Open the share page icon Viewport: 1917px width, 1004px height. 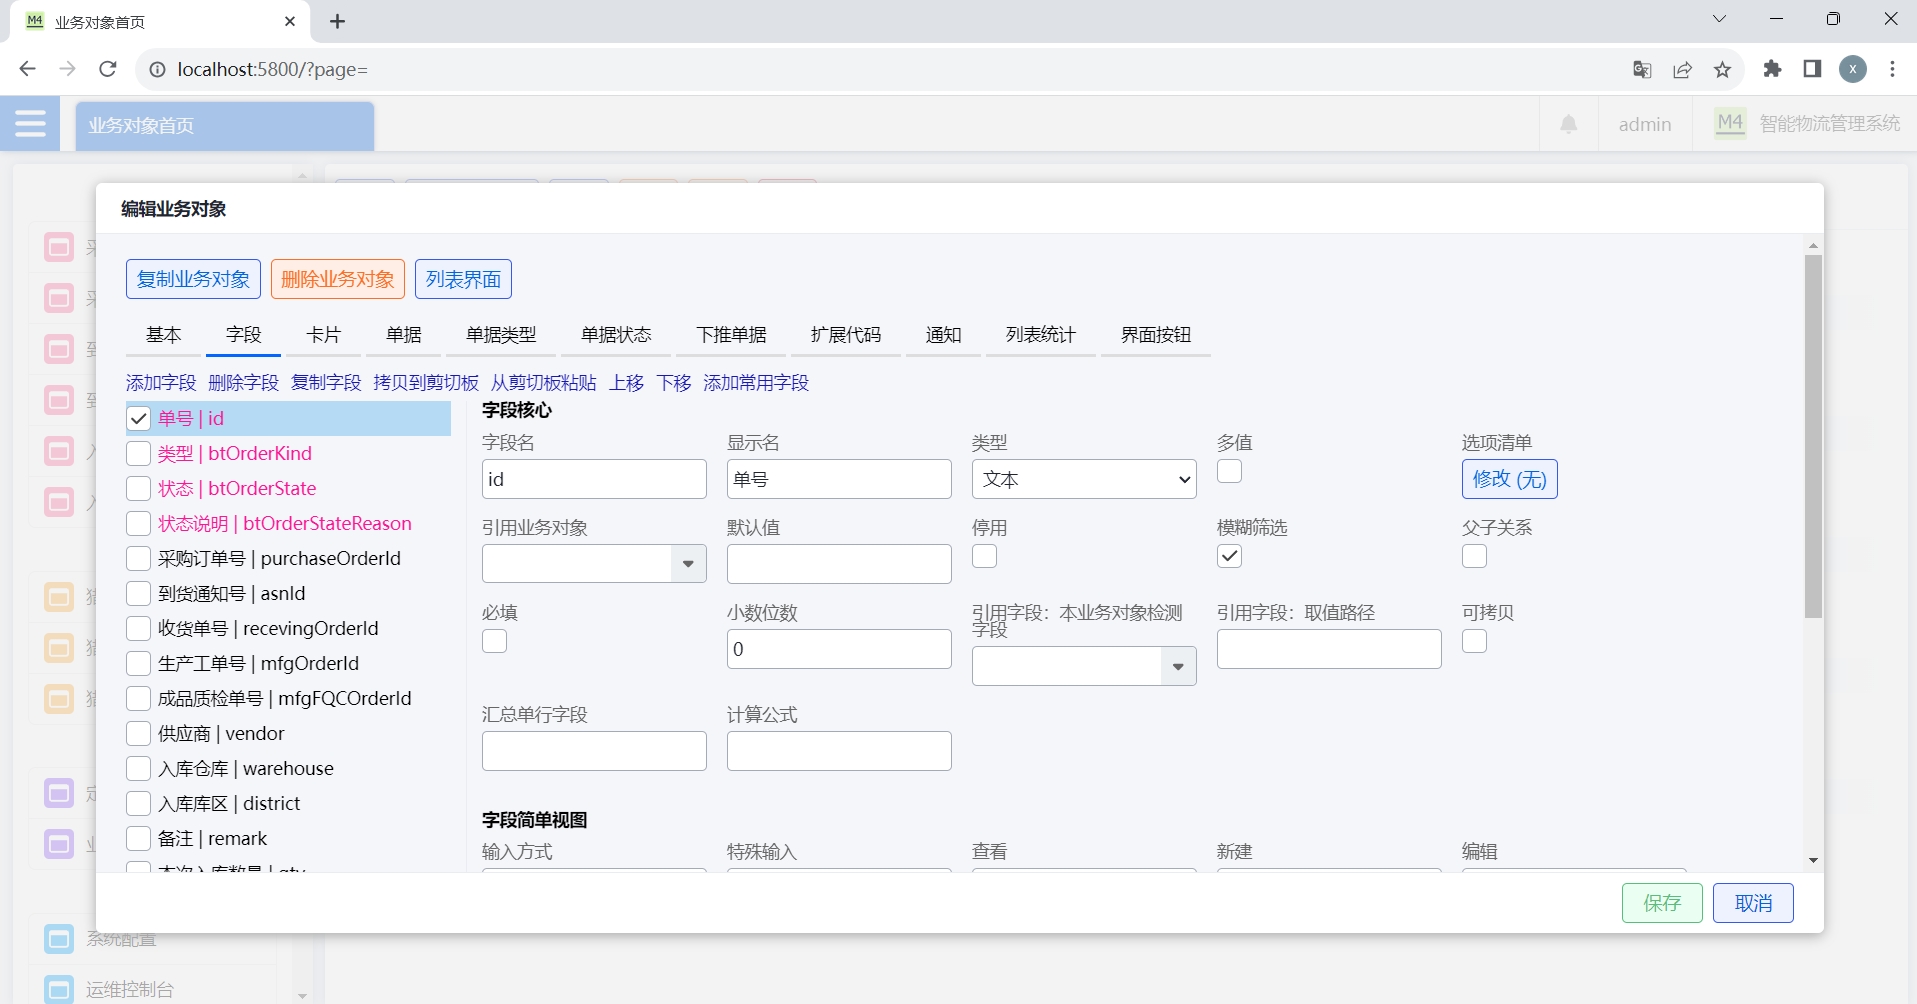(x=1683, y=69)
